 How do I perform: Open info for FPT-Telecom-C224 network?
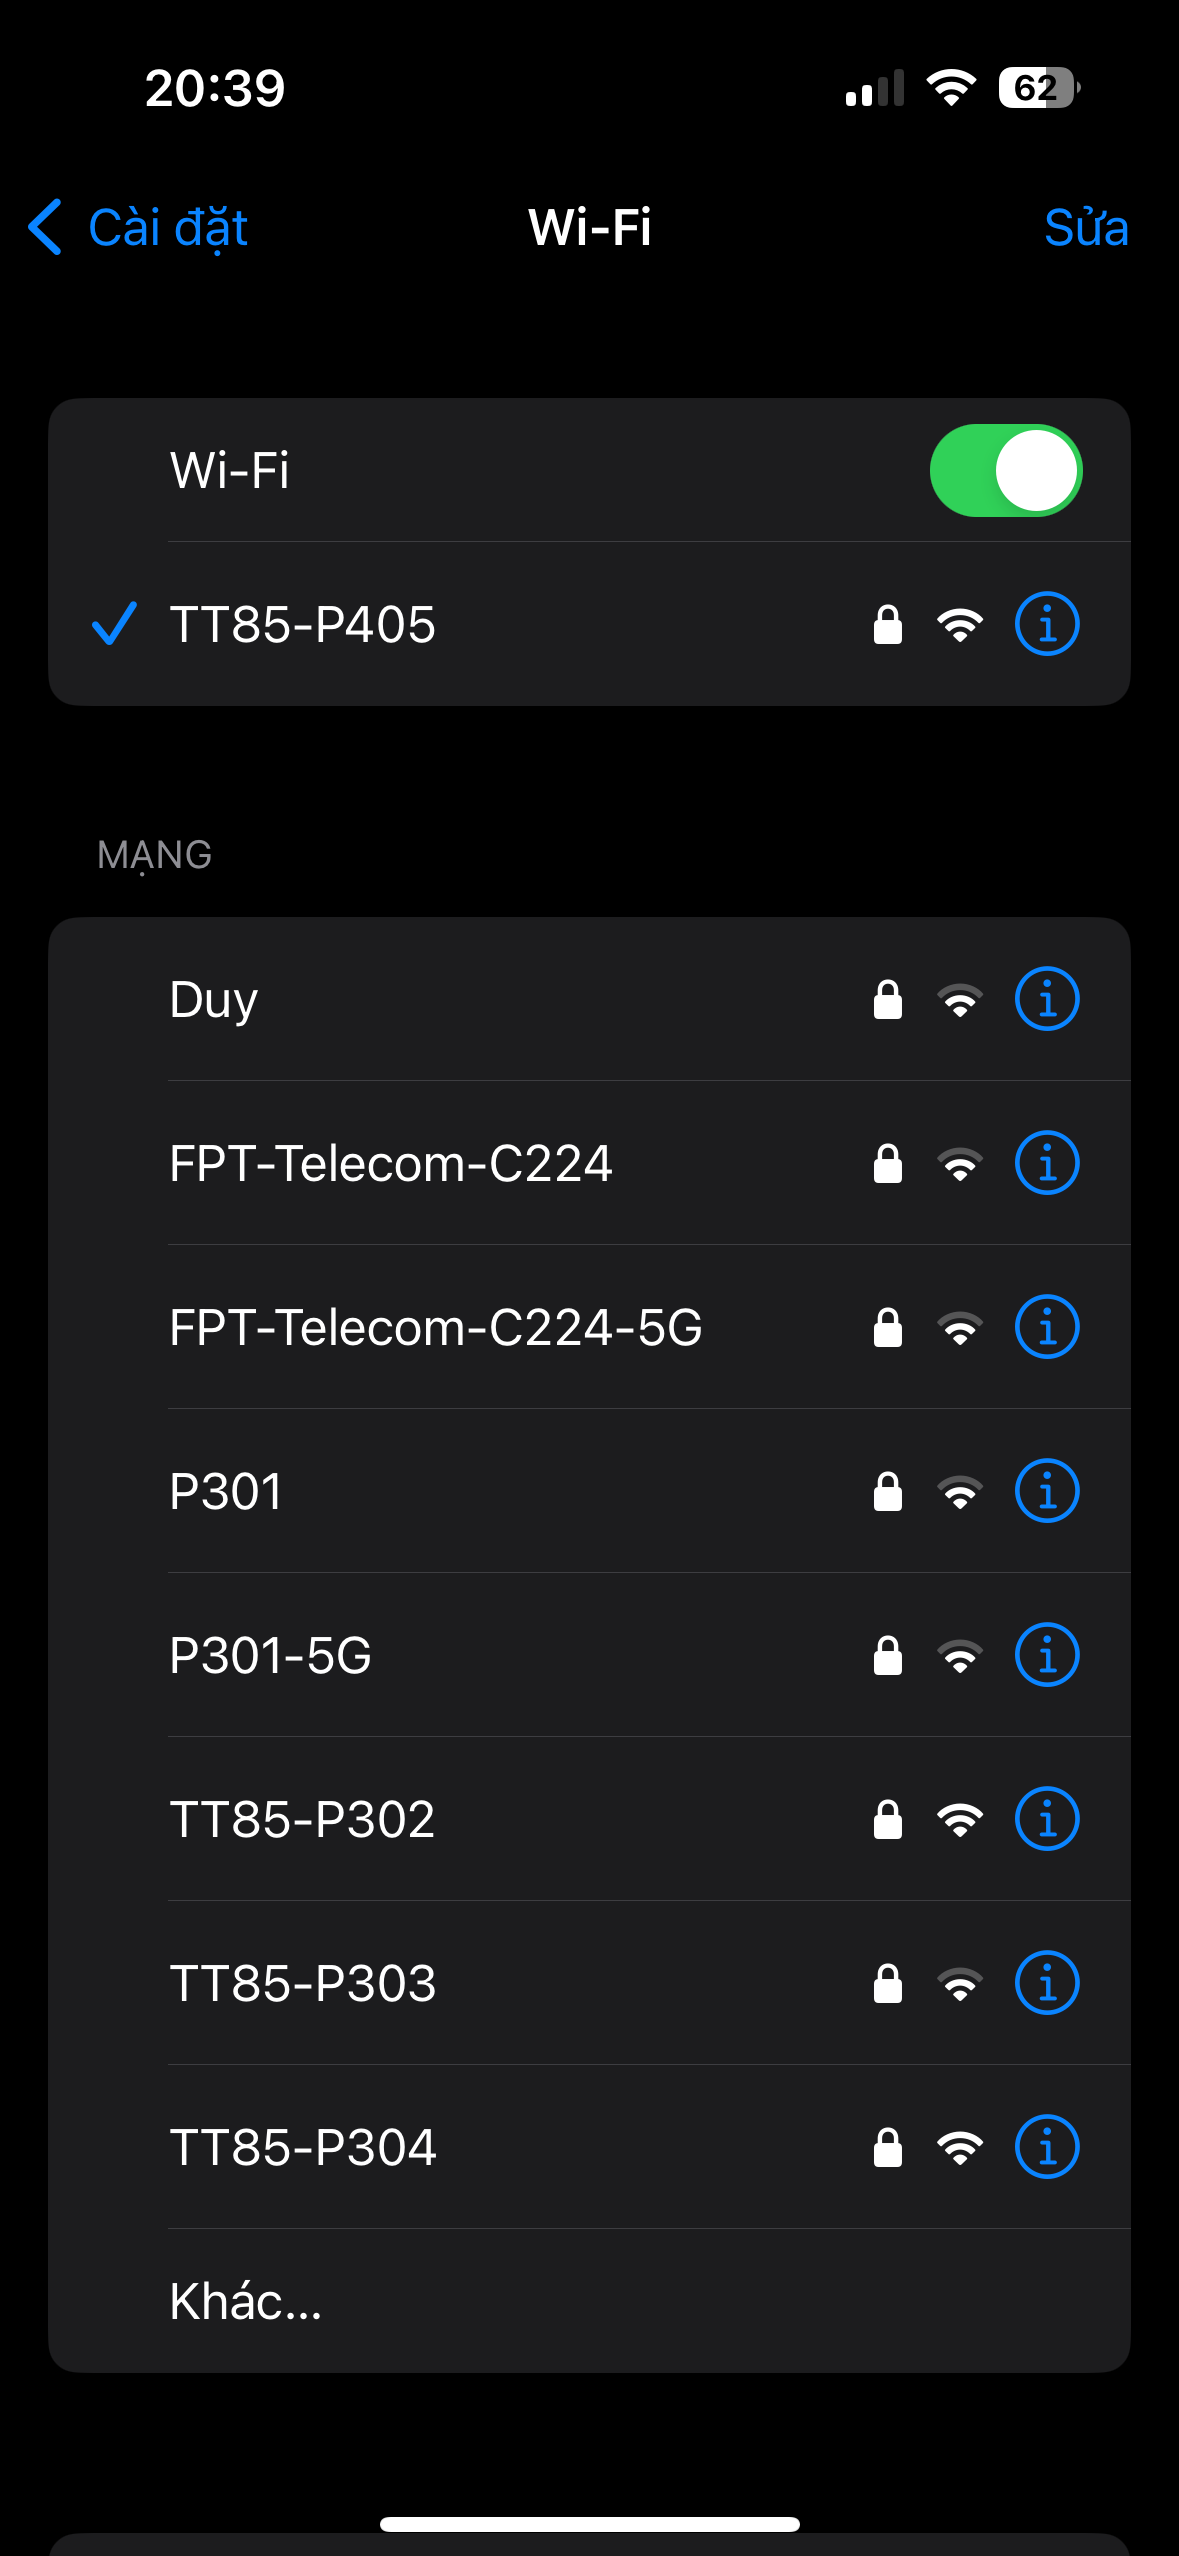[x=1046, y=1163]
